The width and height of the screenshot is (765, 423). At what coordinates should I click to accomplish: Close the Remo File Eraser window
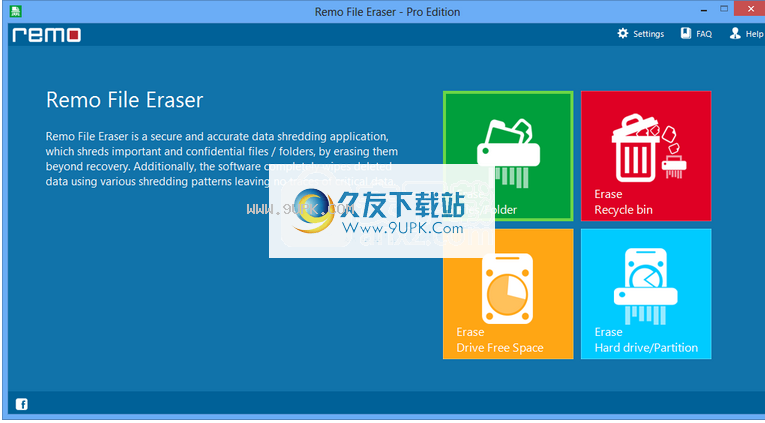pos(750,9)
